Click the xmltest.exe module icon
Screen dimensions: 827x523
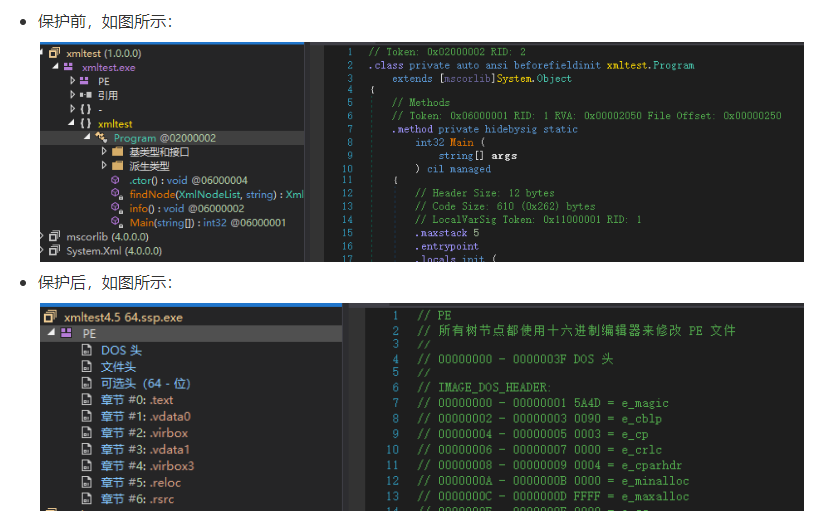pyautogui.click(x=68, y=67)
